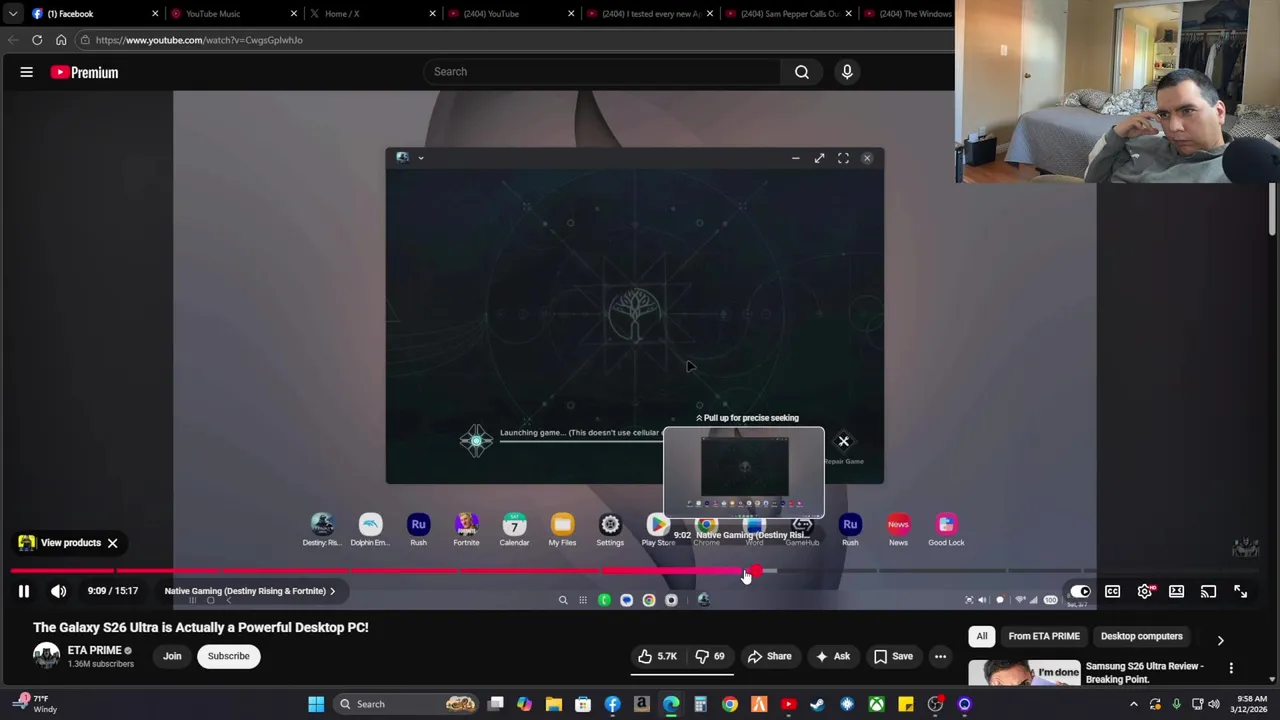The height and width of the screenshot is (720, 1280).
Task: Enter fullscreen mode in the player
Action: click(1241, 591)
